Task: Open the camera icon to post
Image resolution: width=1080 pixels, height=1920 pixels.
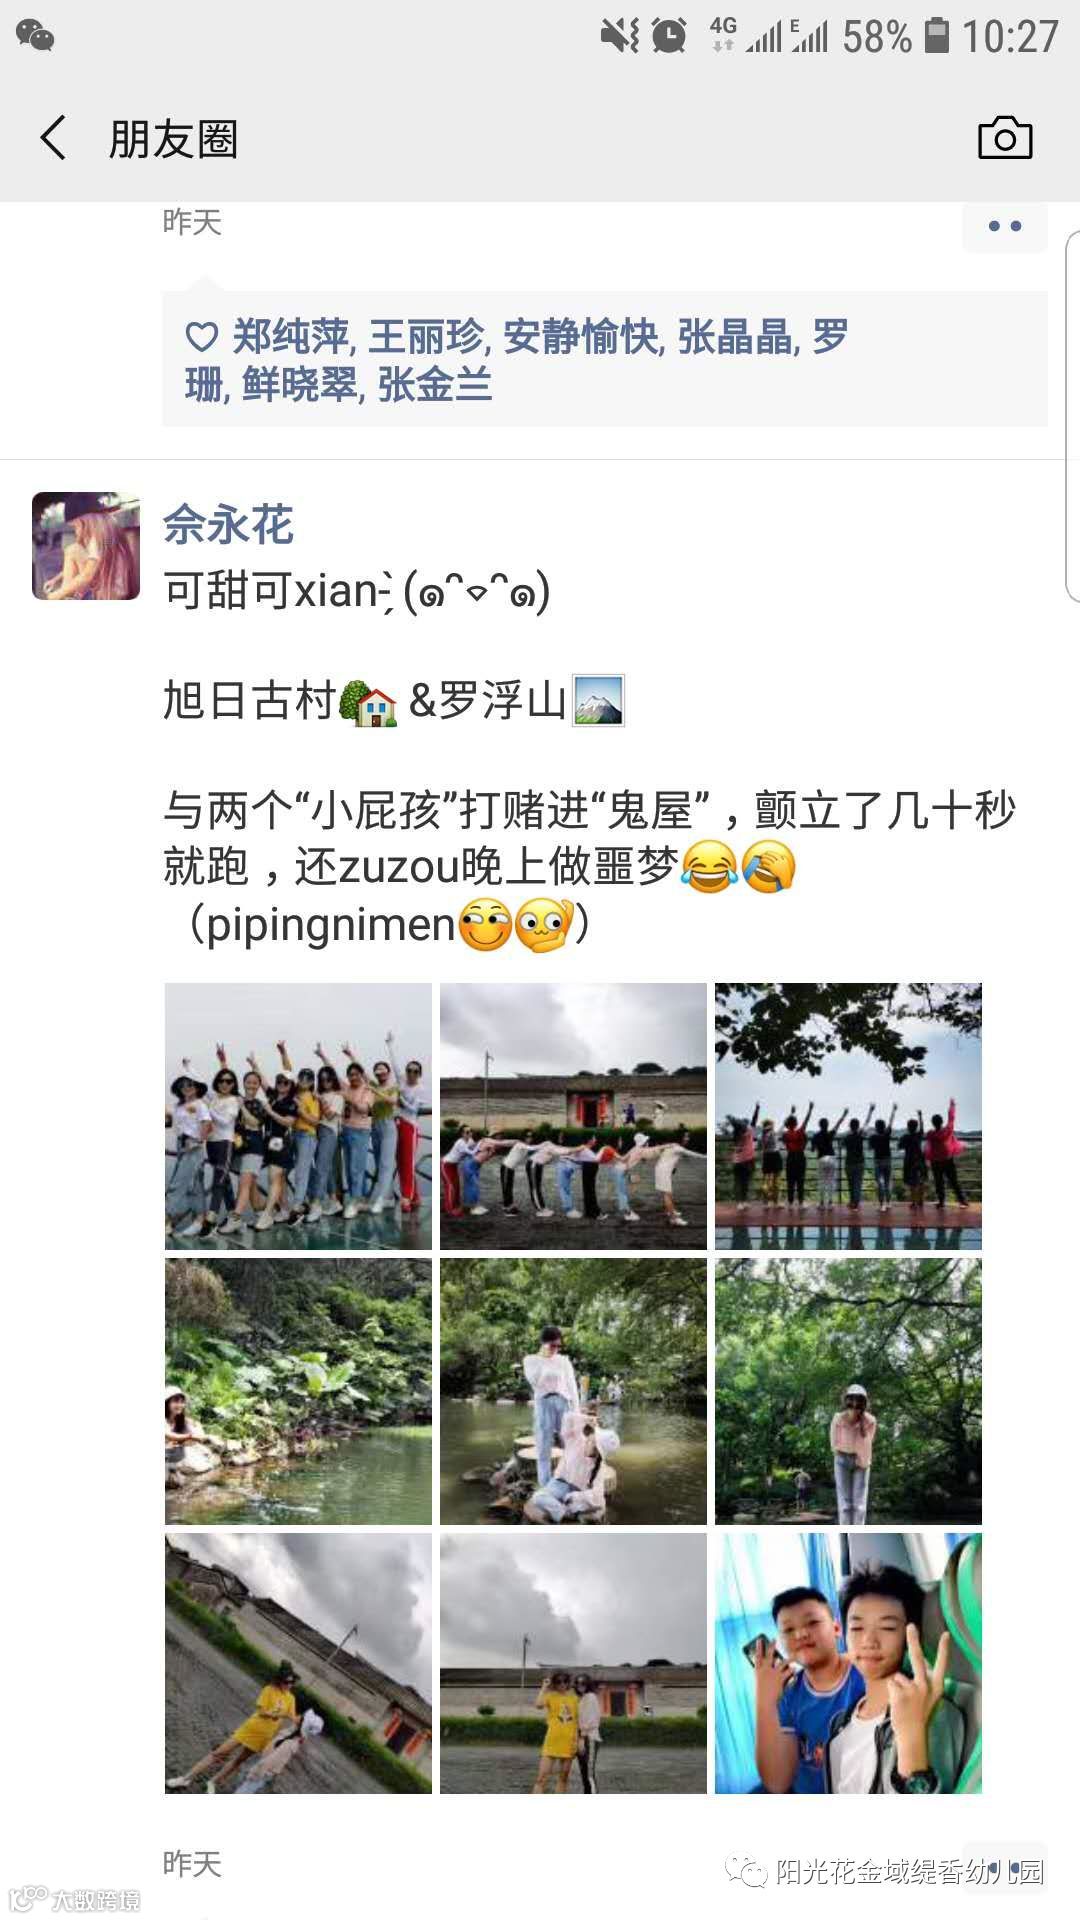Action: point(1004,138)
